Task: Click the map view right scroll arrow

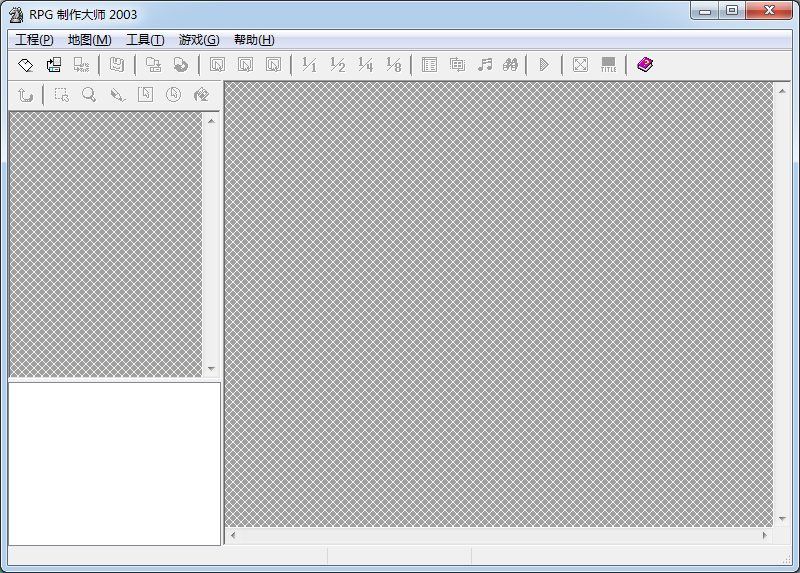Action: (x=765, y=536)
